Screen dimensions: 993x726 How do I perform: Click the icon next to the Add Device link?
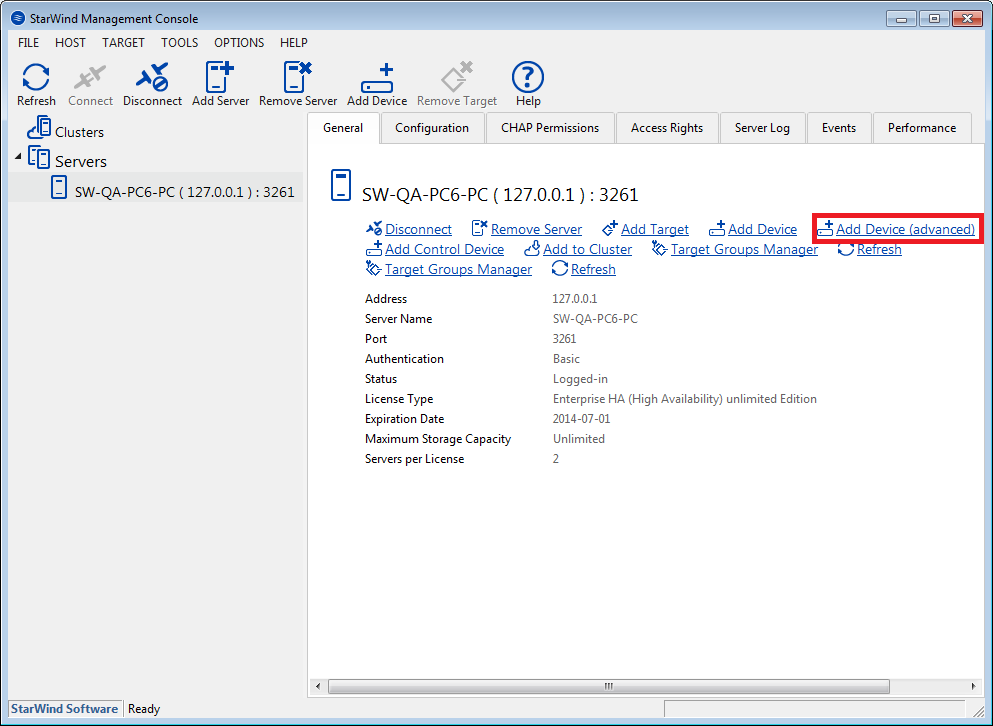click(x=717, y=228)
